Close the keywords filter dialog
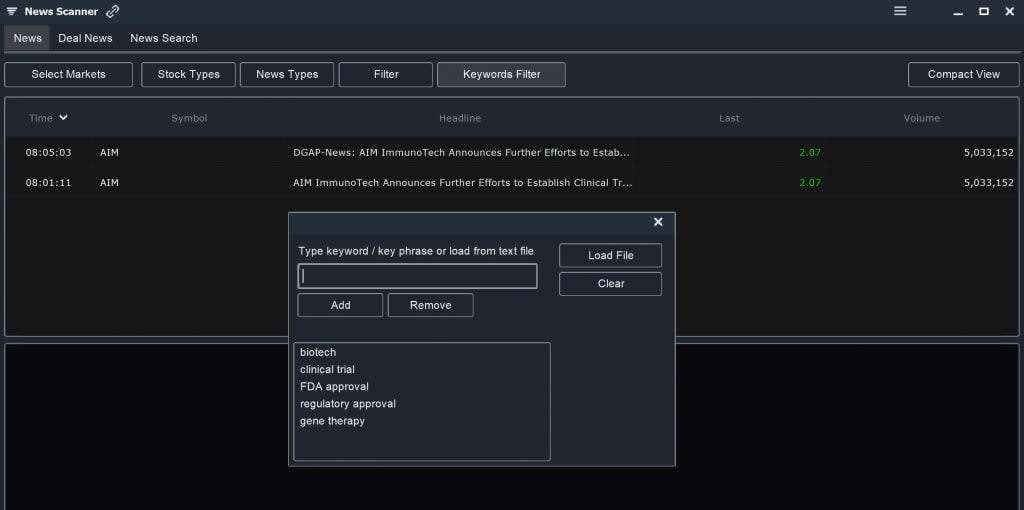Image resolution: width=1024 pixels, height=510 pixels. [x=658, y=222]
